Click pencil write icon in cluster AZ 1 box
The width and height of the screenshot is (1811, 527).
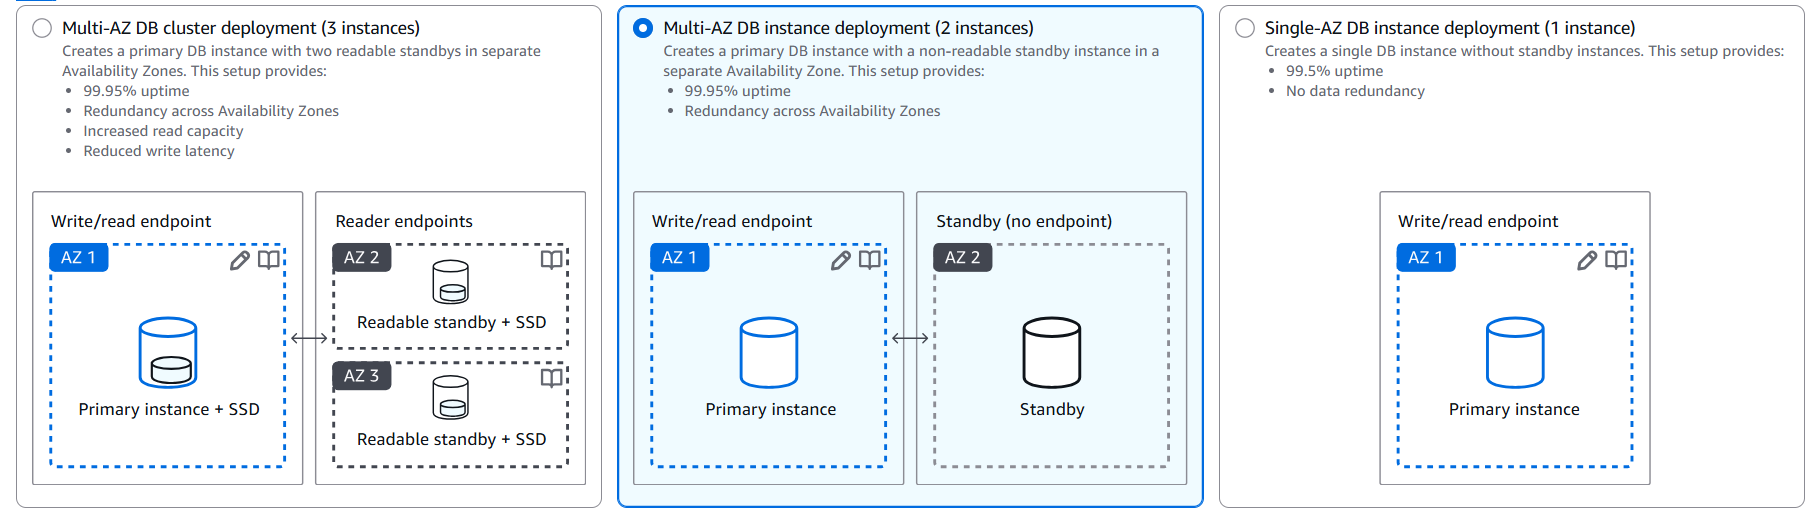[240, 260]
